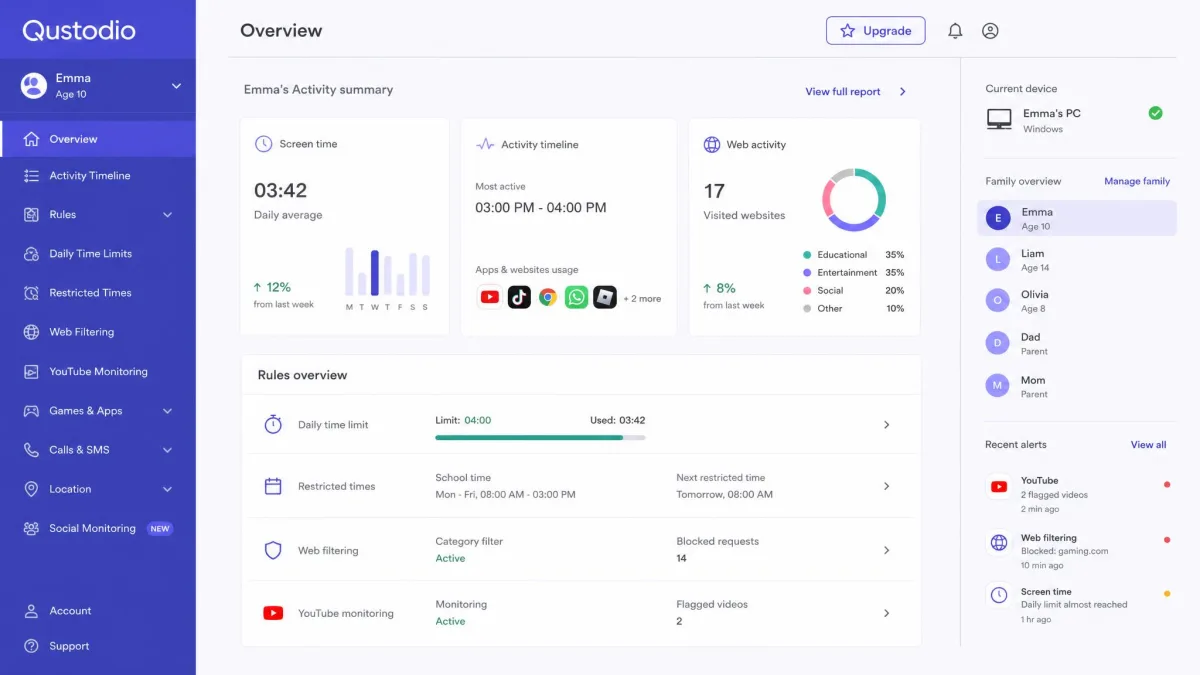Click the Upgrade button
Viewport: 1200px width, 675px height.
(876, 31)
